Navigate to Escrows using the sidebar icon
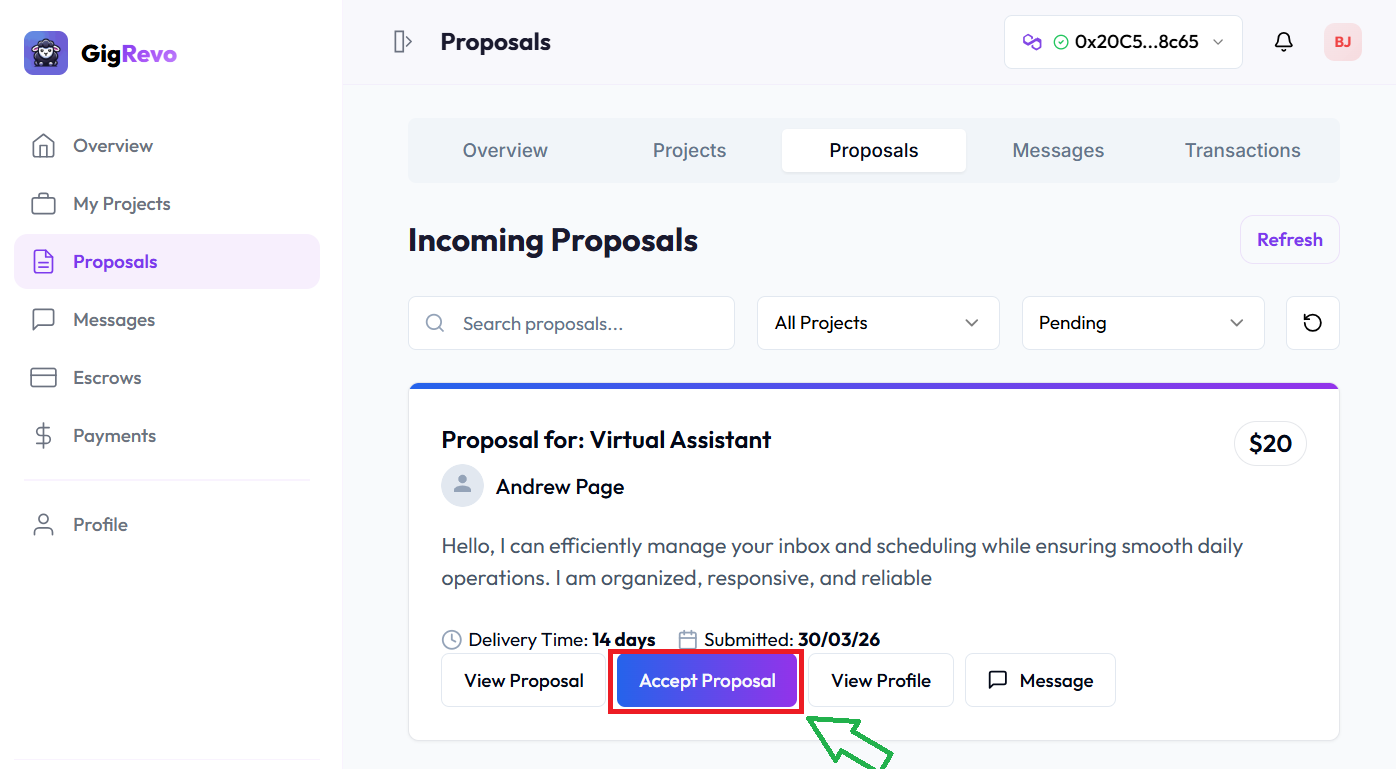 [106, 377]
